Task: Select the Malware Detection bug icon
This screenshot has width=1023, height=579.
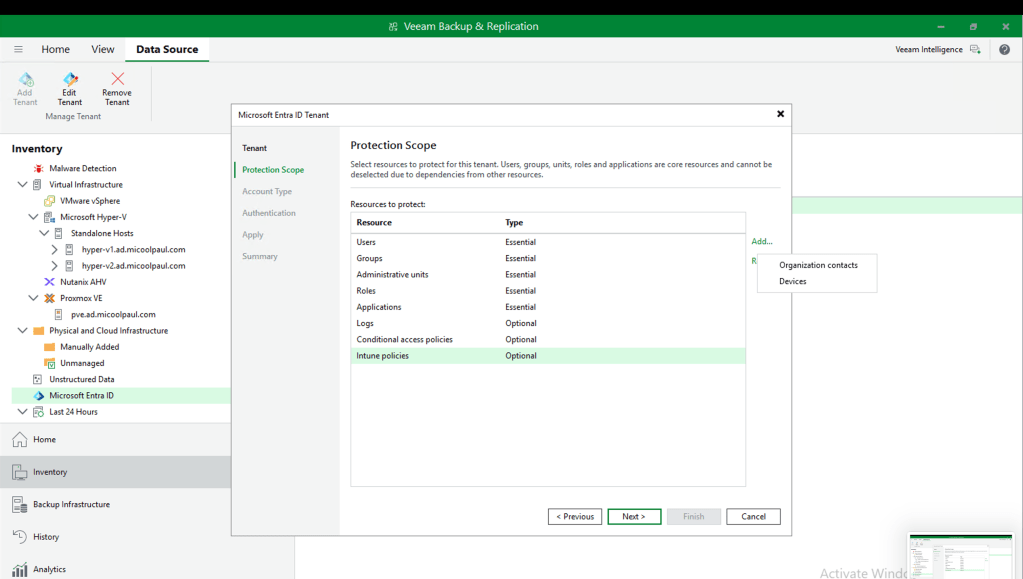Action: point(38,168)
